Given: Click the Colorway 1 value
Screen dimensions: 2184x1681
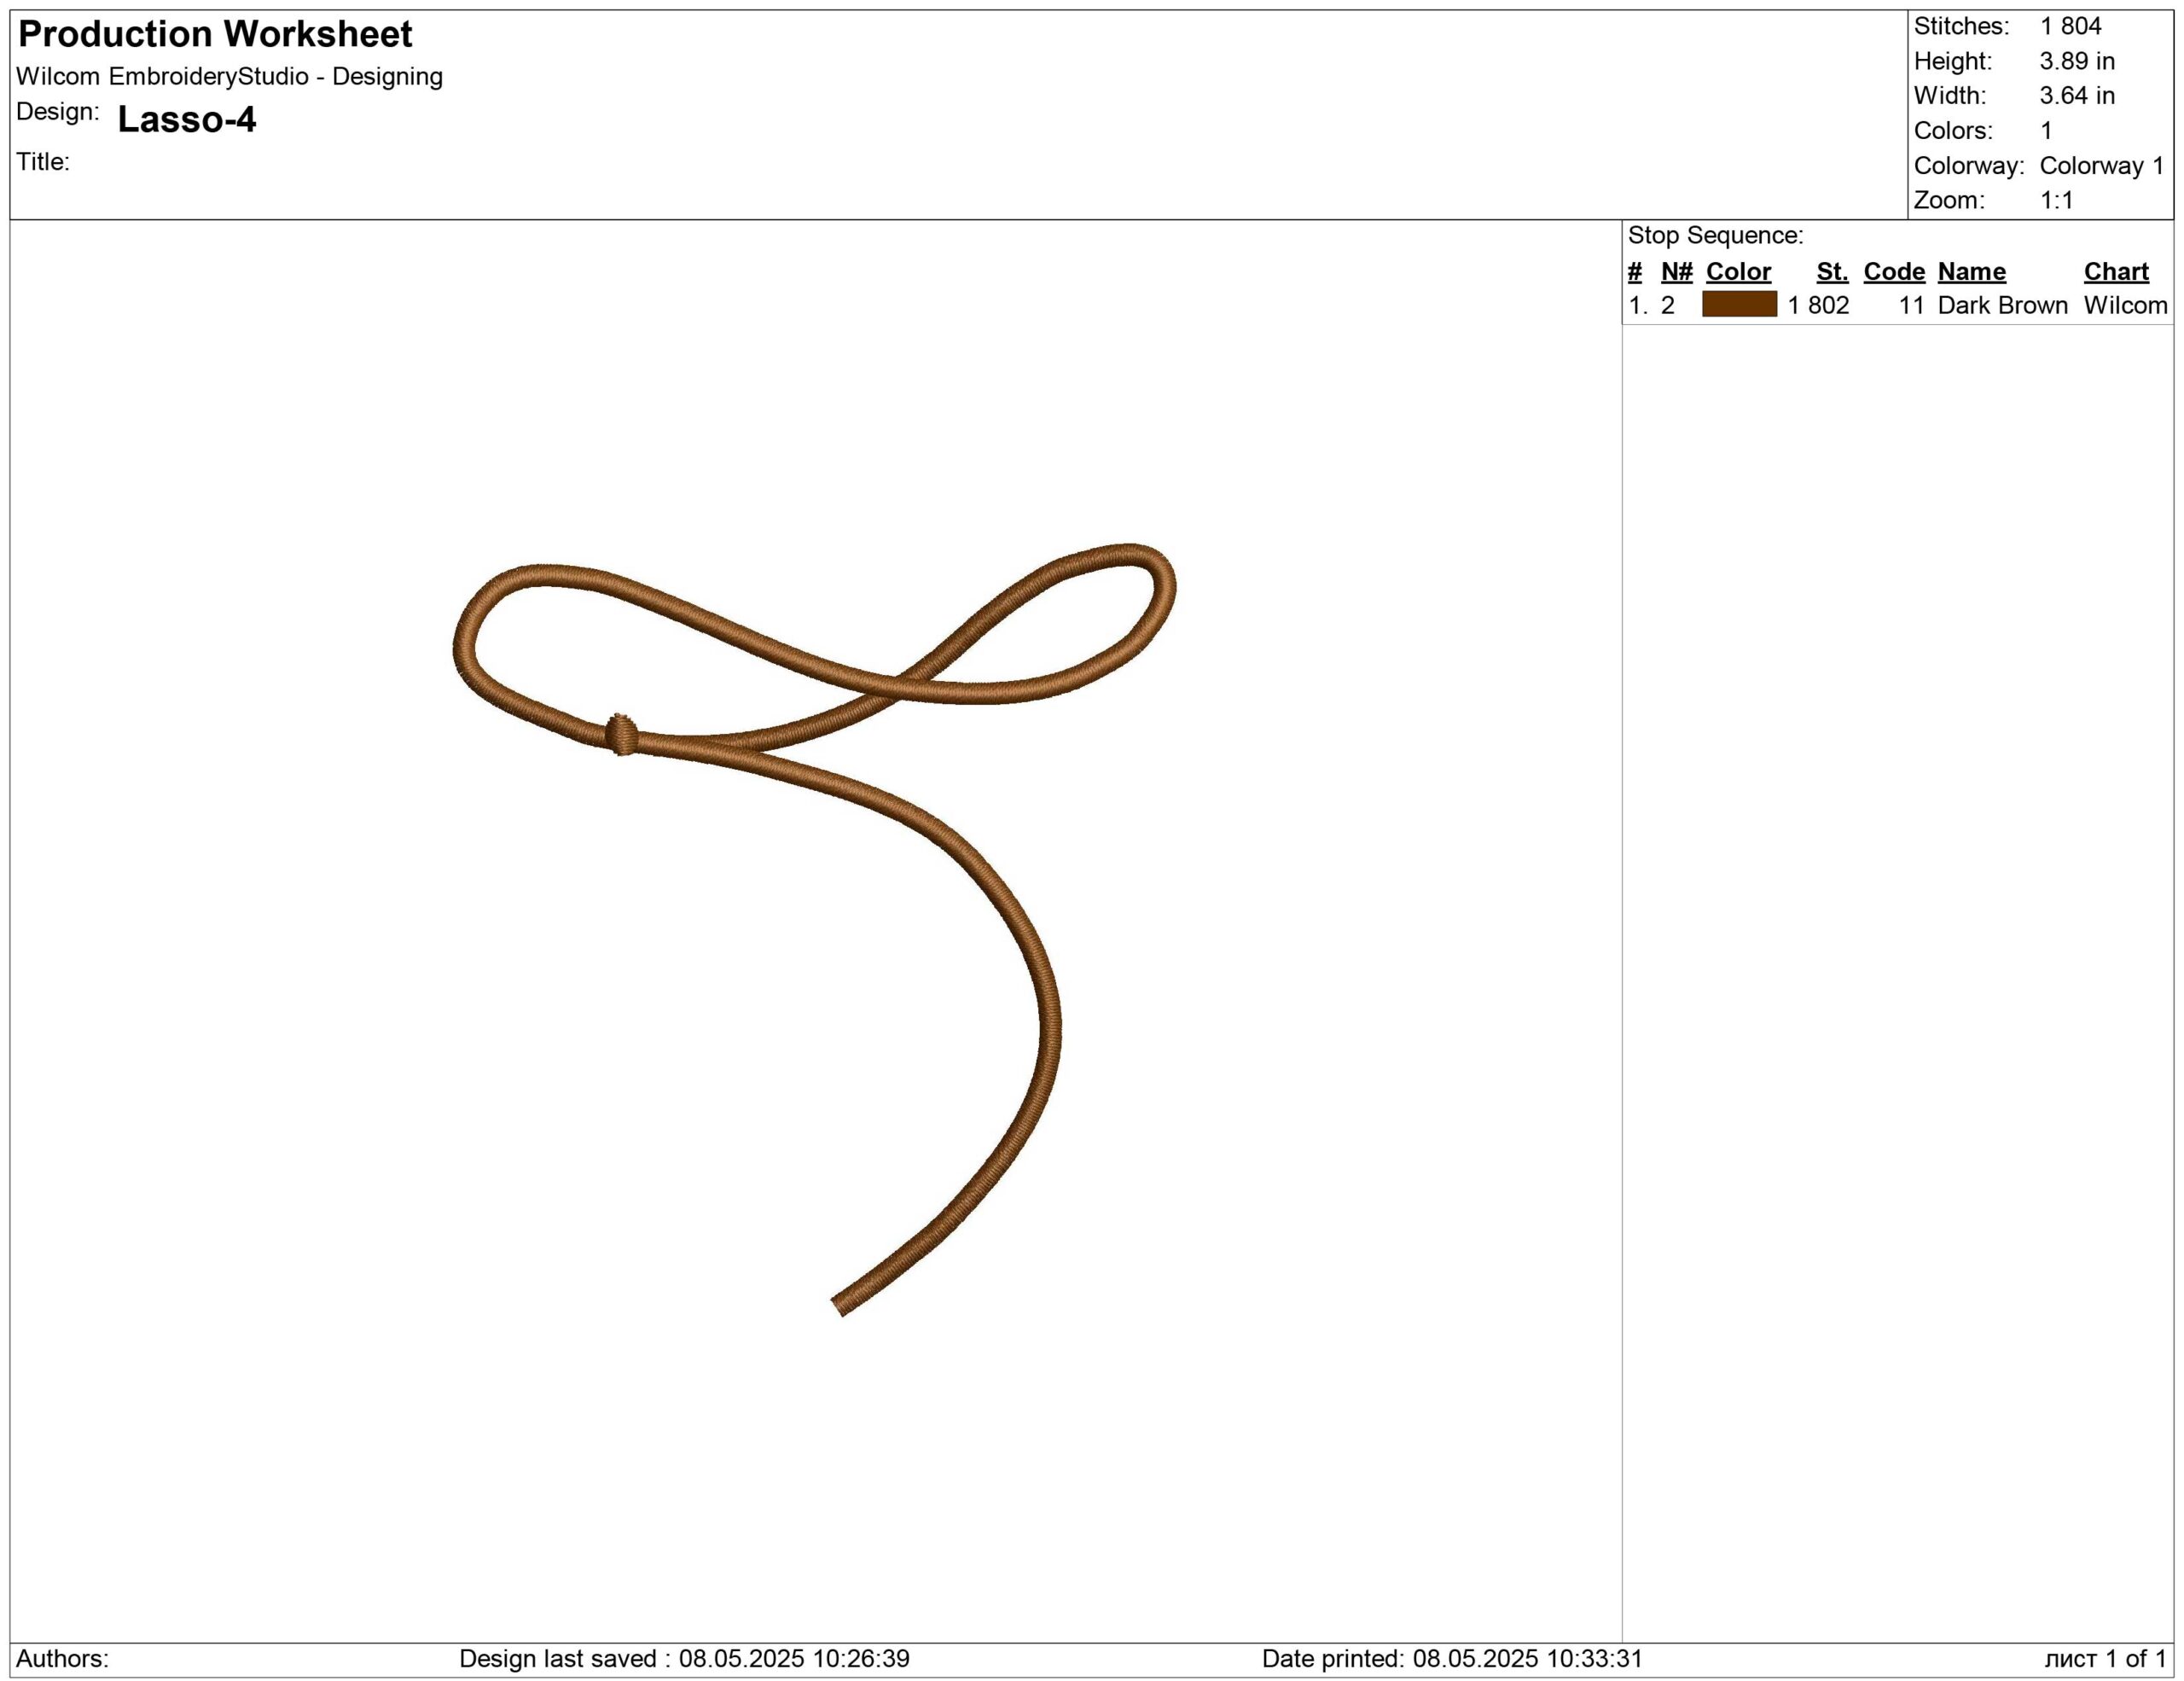Looking at the screenshot, I should pyautogui.click(x=2101, y=166).
